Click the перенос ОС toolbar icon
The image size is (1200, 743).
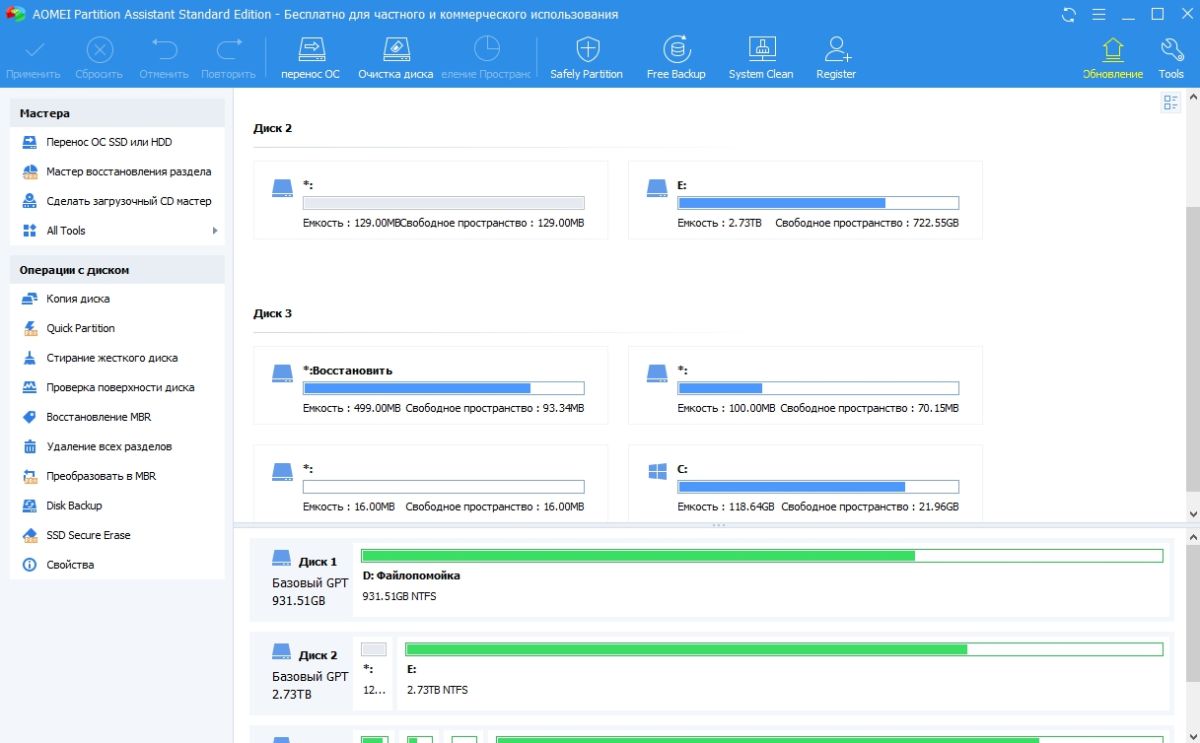tap(310, 50)
